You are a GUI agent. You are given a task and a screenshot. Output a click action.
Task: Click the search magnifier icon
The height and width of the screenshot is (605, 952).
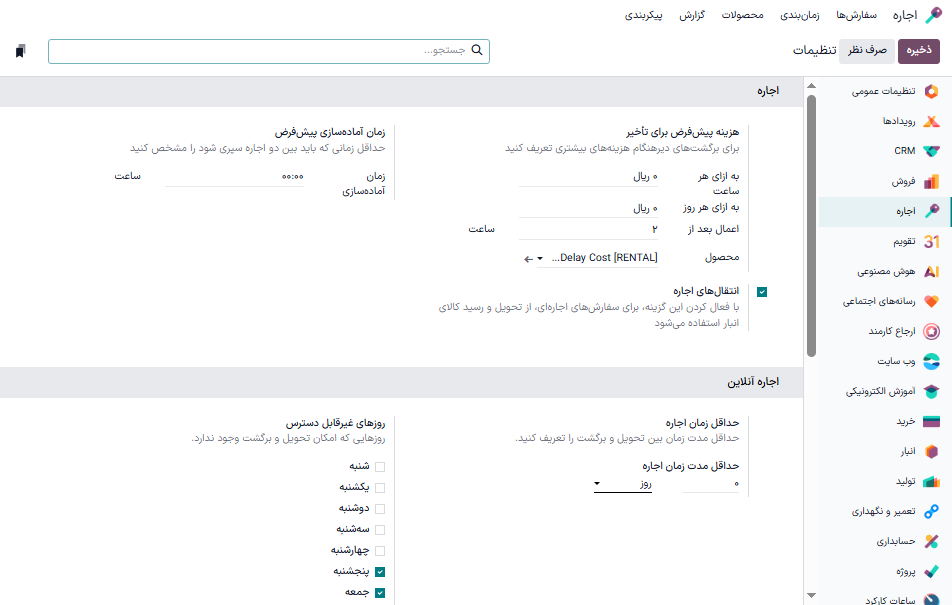[x=477, y=50]
